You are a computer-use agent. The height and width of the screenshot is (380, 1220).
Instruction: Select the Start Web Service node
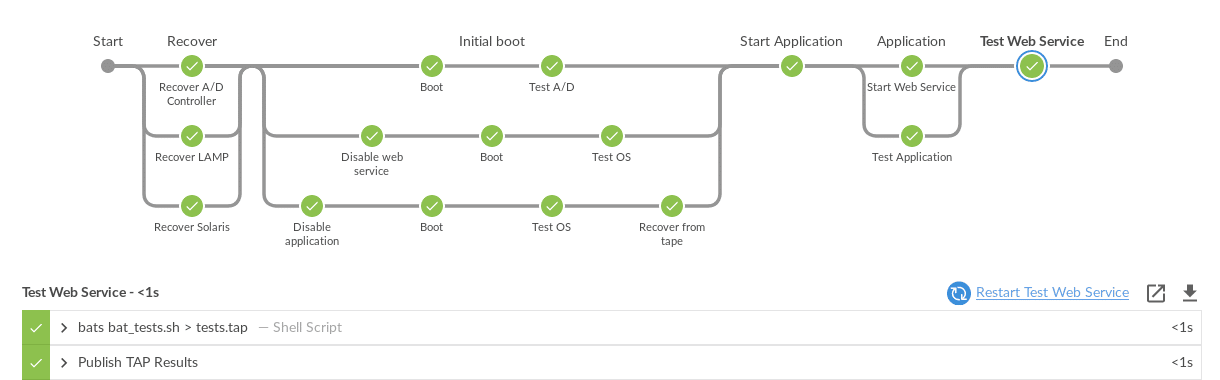tap(912, 66)
